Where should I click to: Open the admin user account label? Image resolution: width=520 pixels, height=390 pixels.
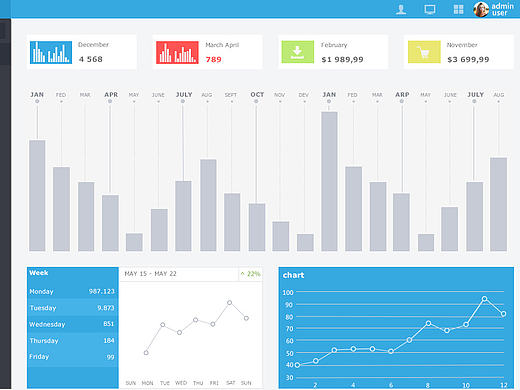click(x=503, y=9)
